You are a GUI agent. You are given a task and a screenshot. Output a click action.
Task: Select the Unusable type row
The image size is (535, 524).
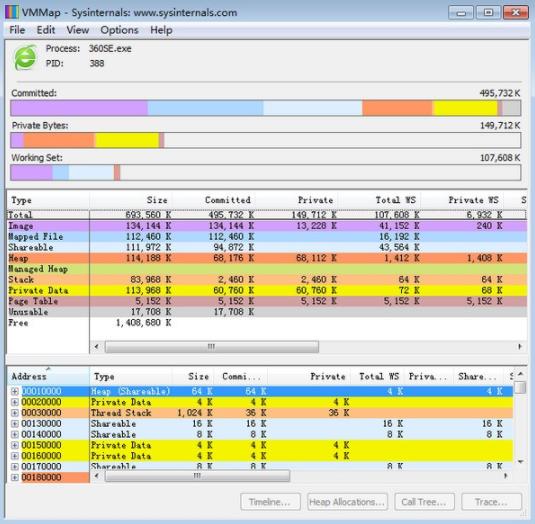(x=267, y=312)
